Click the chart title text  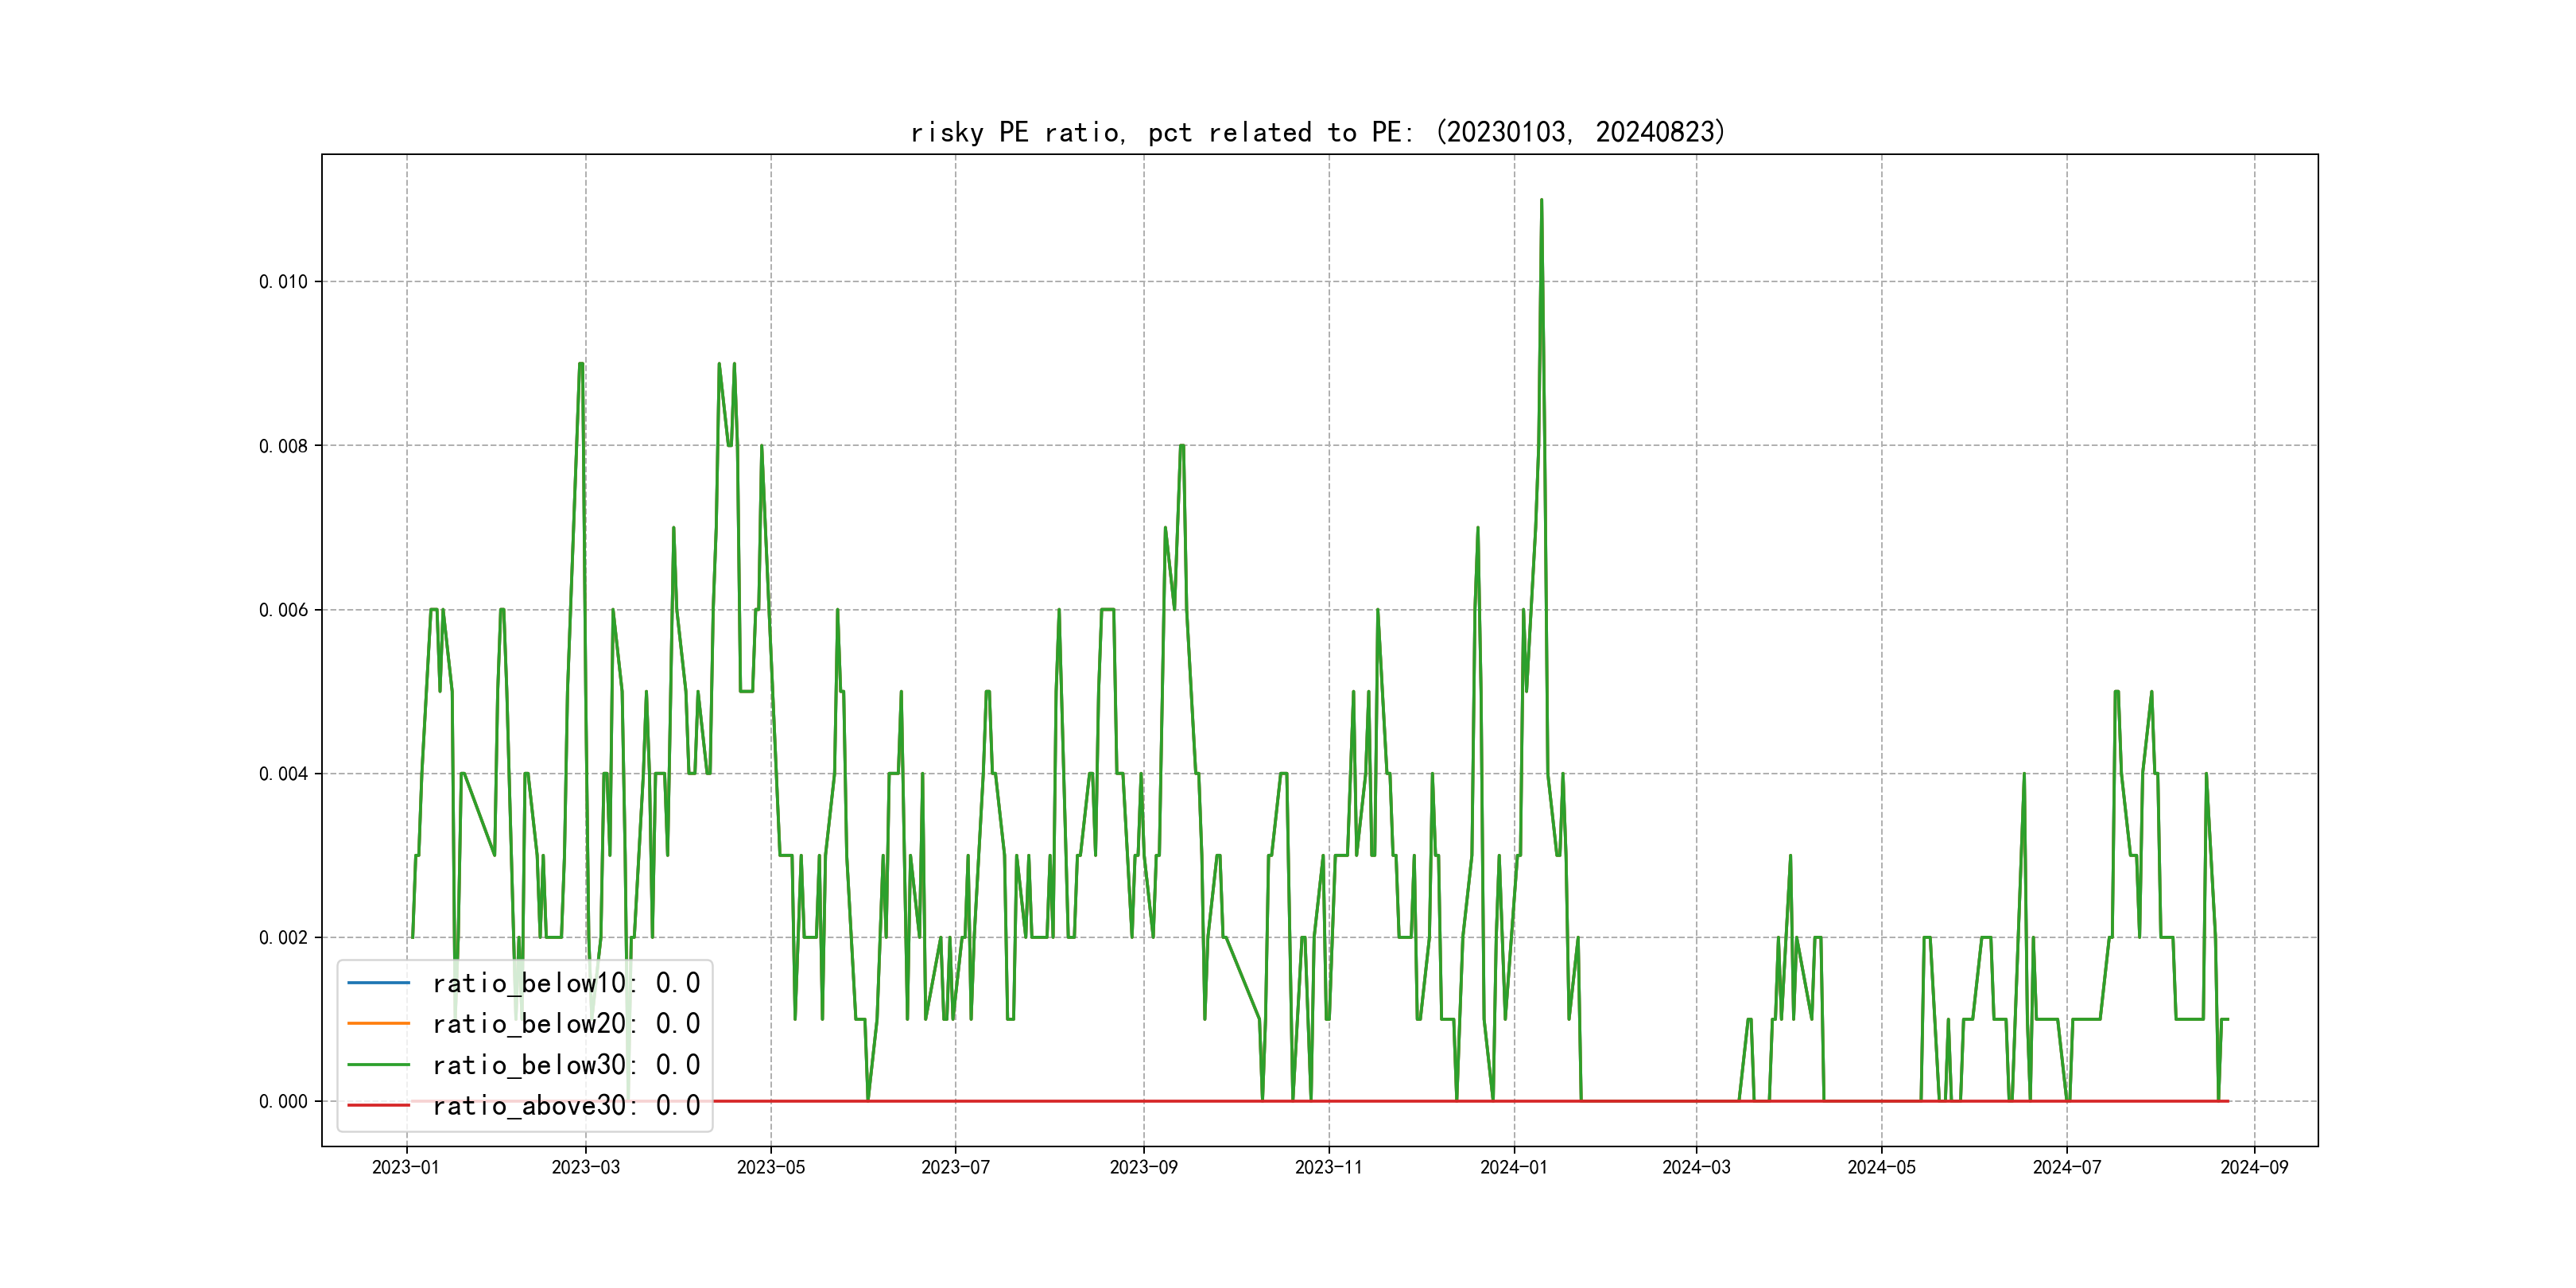pyautogui.click(x=1318, y=132)
